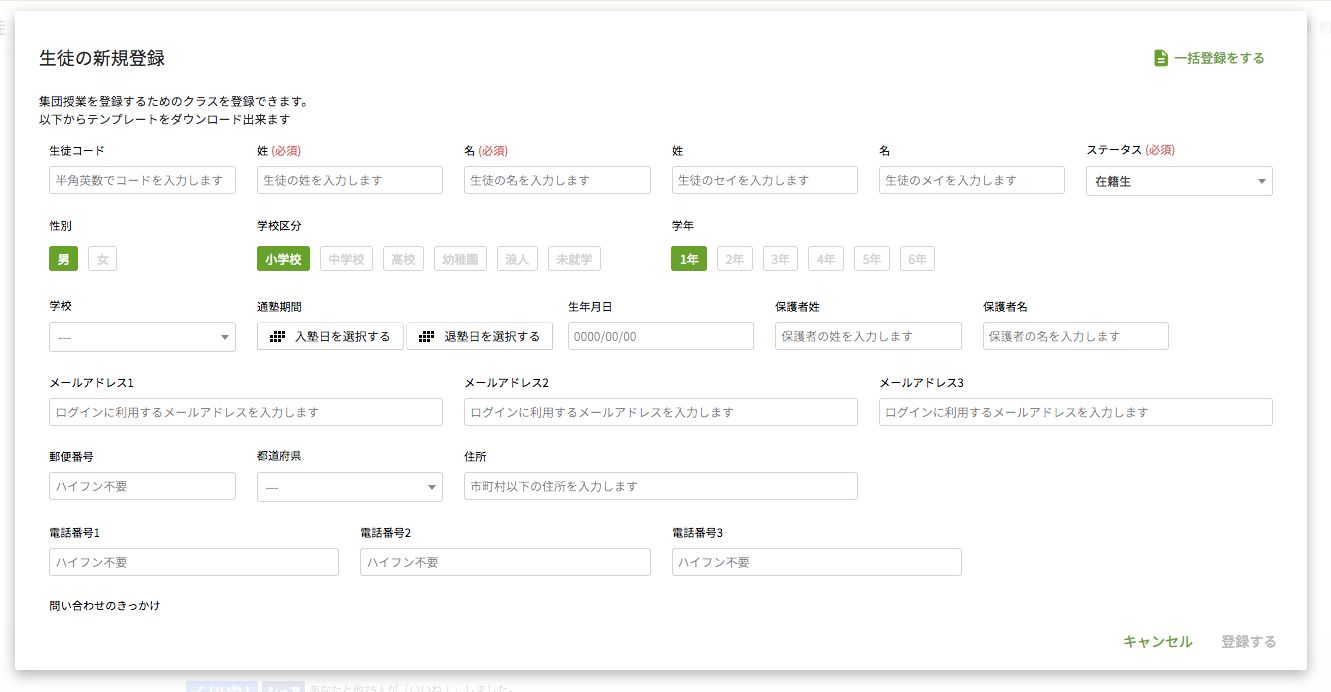
Task: Select 幼稚園 school category
Action: click(460, 259)
